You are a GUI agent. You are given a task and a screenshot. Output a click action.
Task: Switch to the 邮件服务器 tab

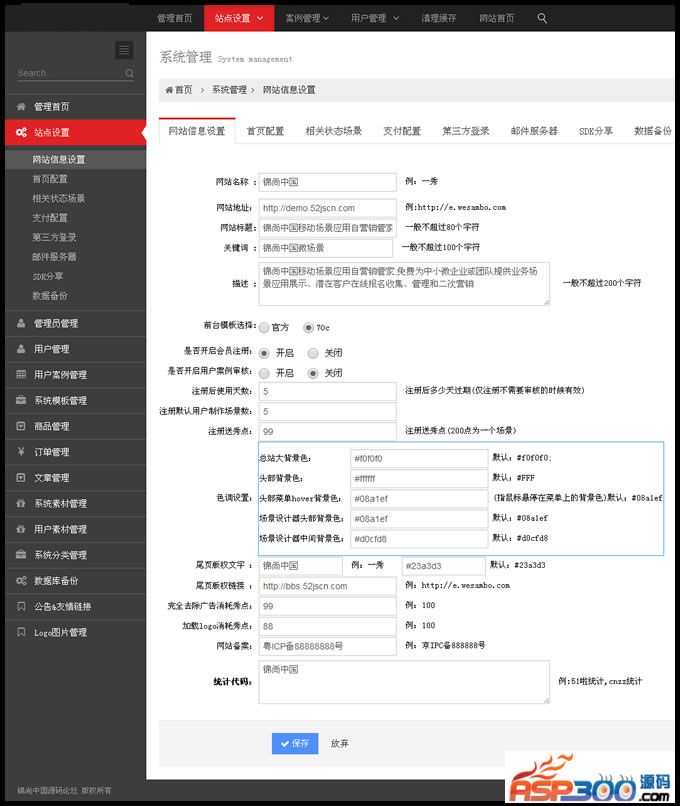point(534,131)
